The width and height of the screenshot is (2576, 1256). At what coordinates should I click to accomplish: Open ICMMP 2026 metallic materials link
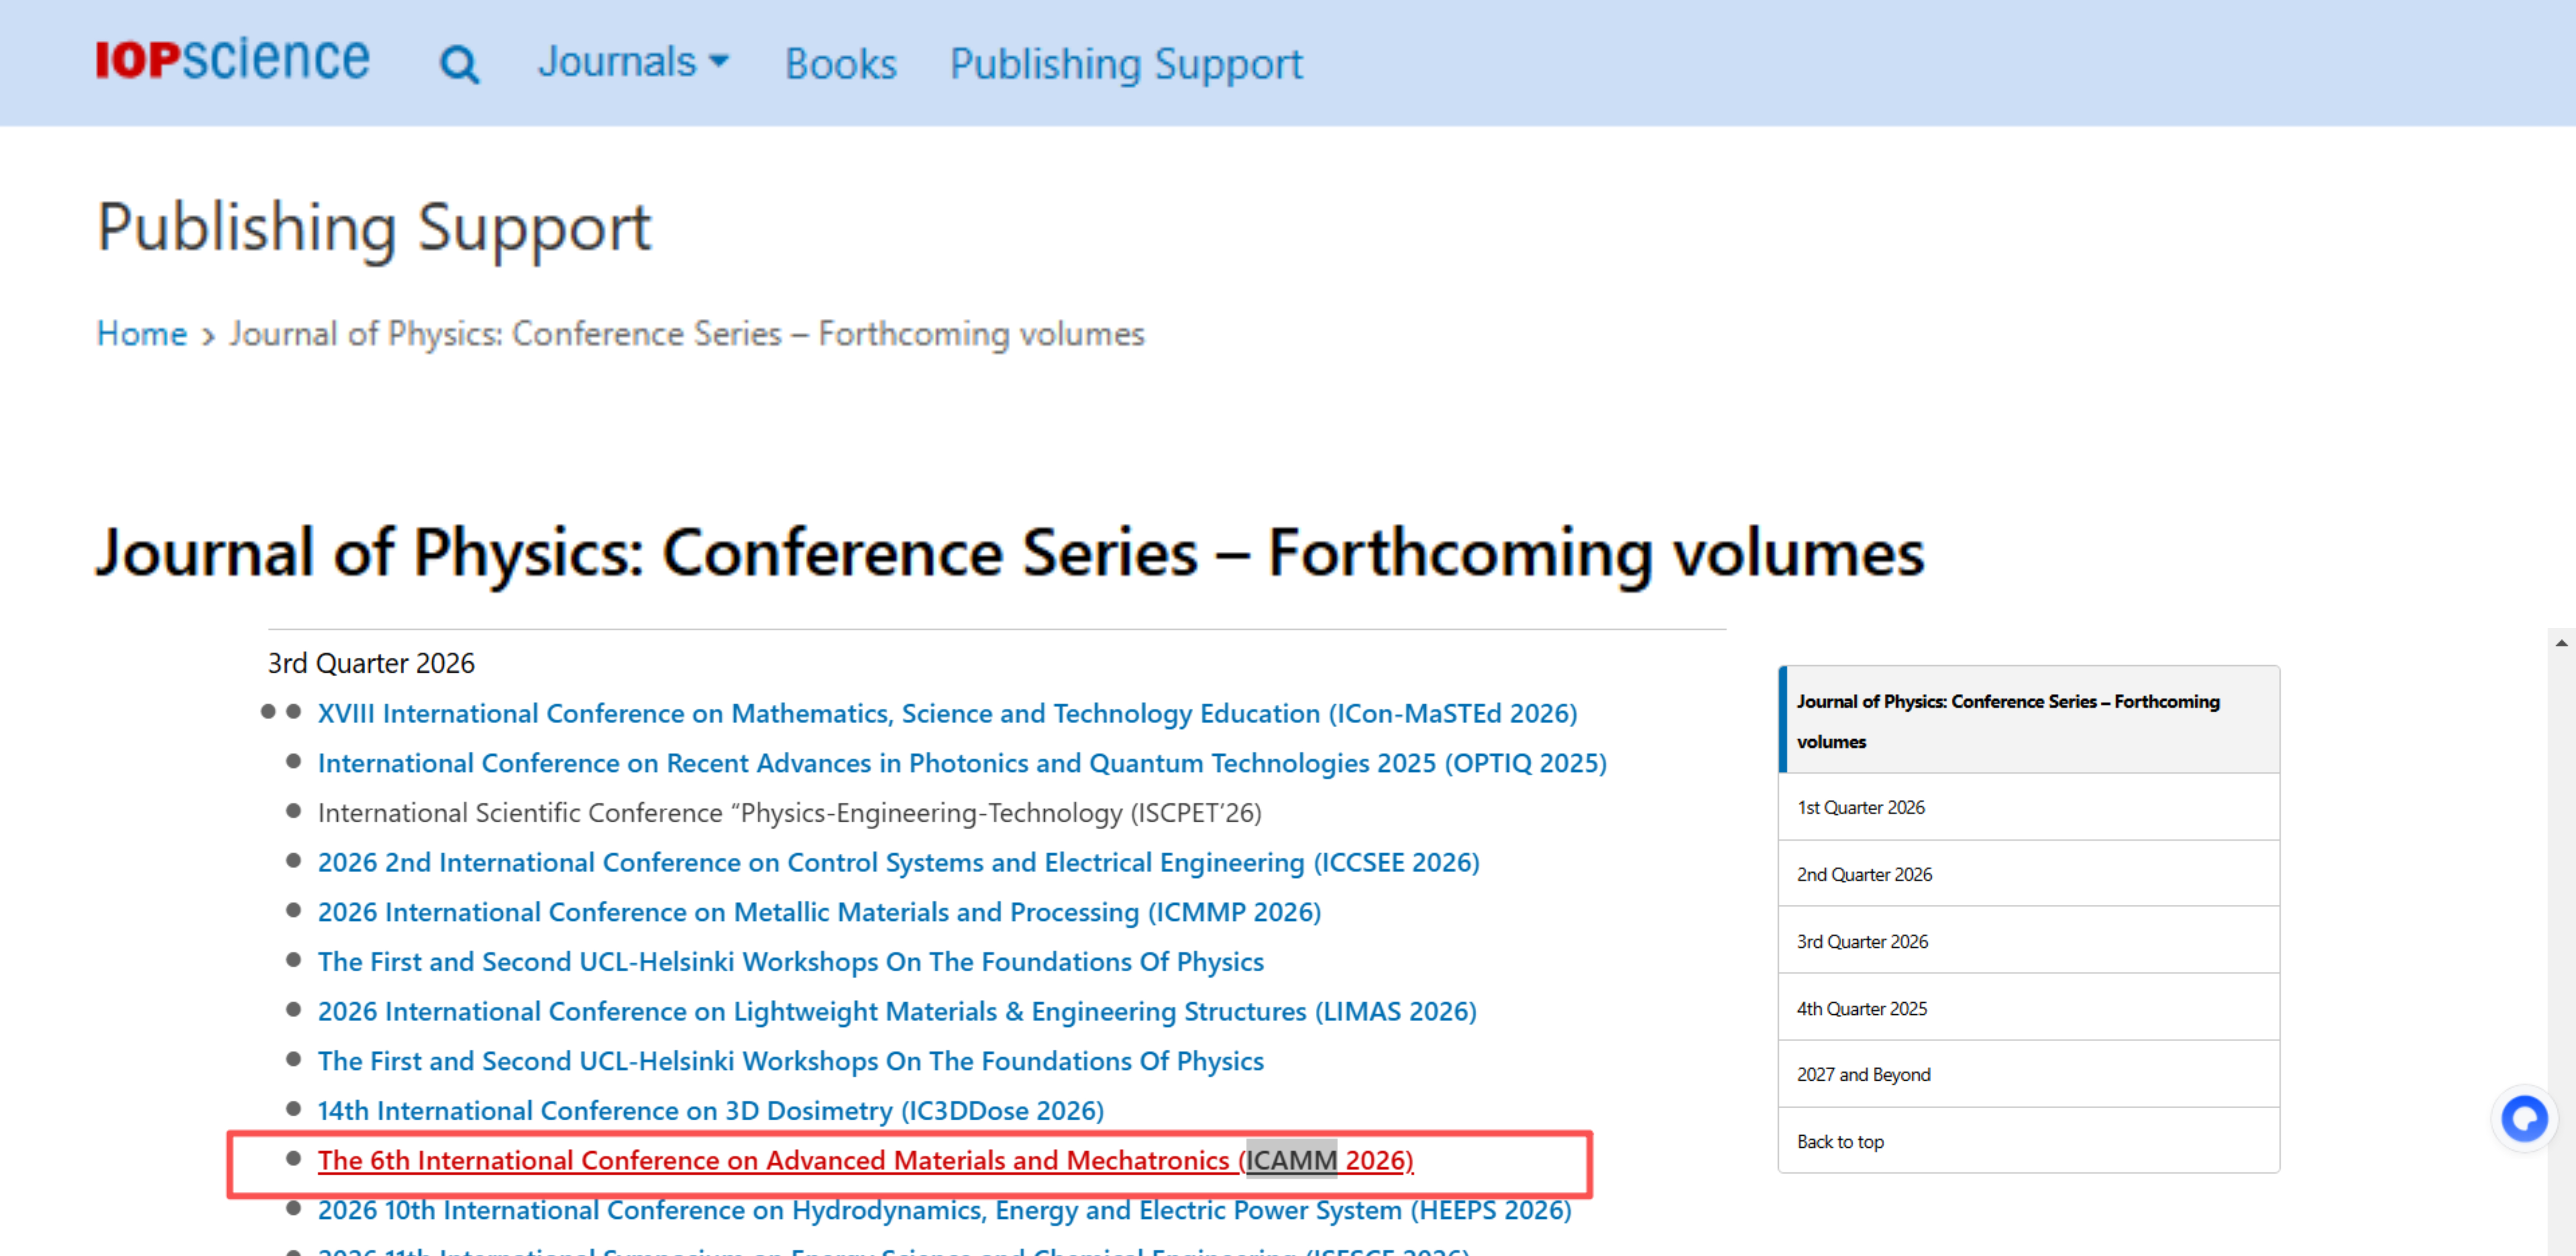(818, 912)
